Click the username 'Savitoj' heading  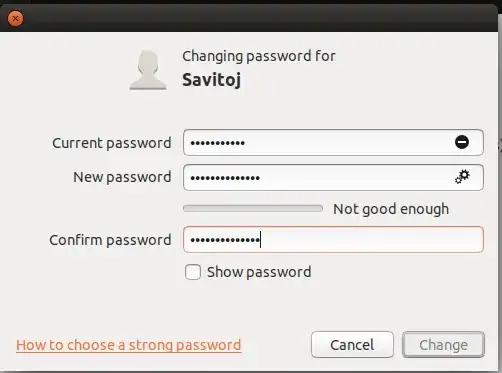[212, 80]
